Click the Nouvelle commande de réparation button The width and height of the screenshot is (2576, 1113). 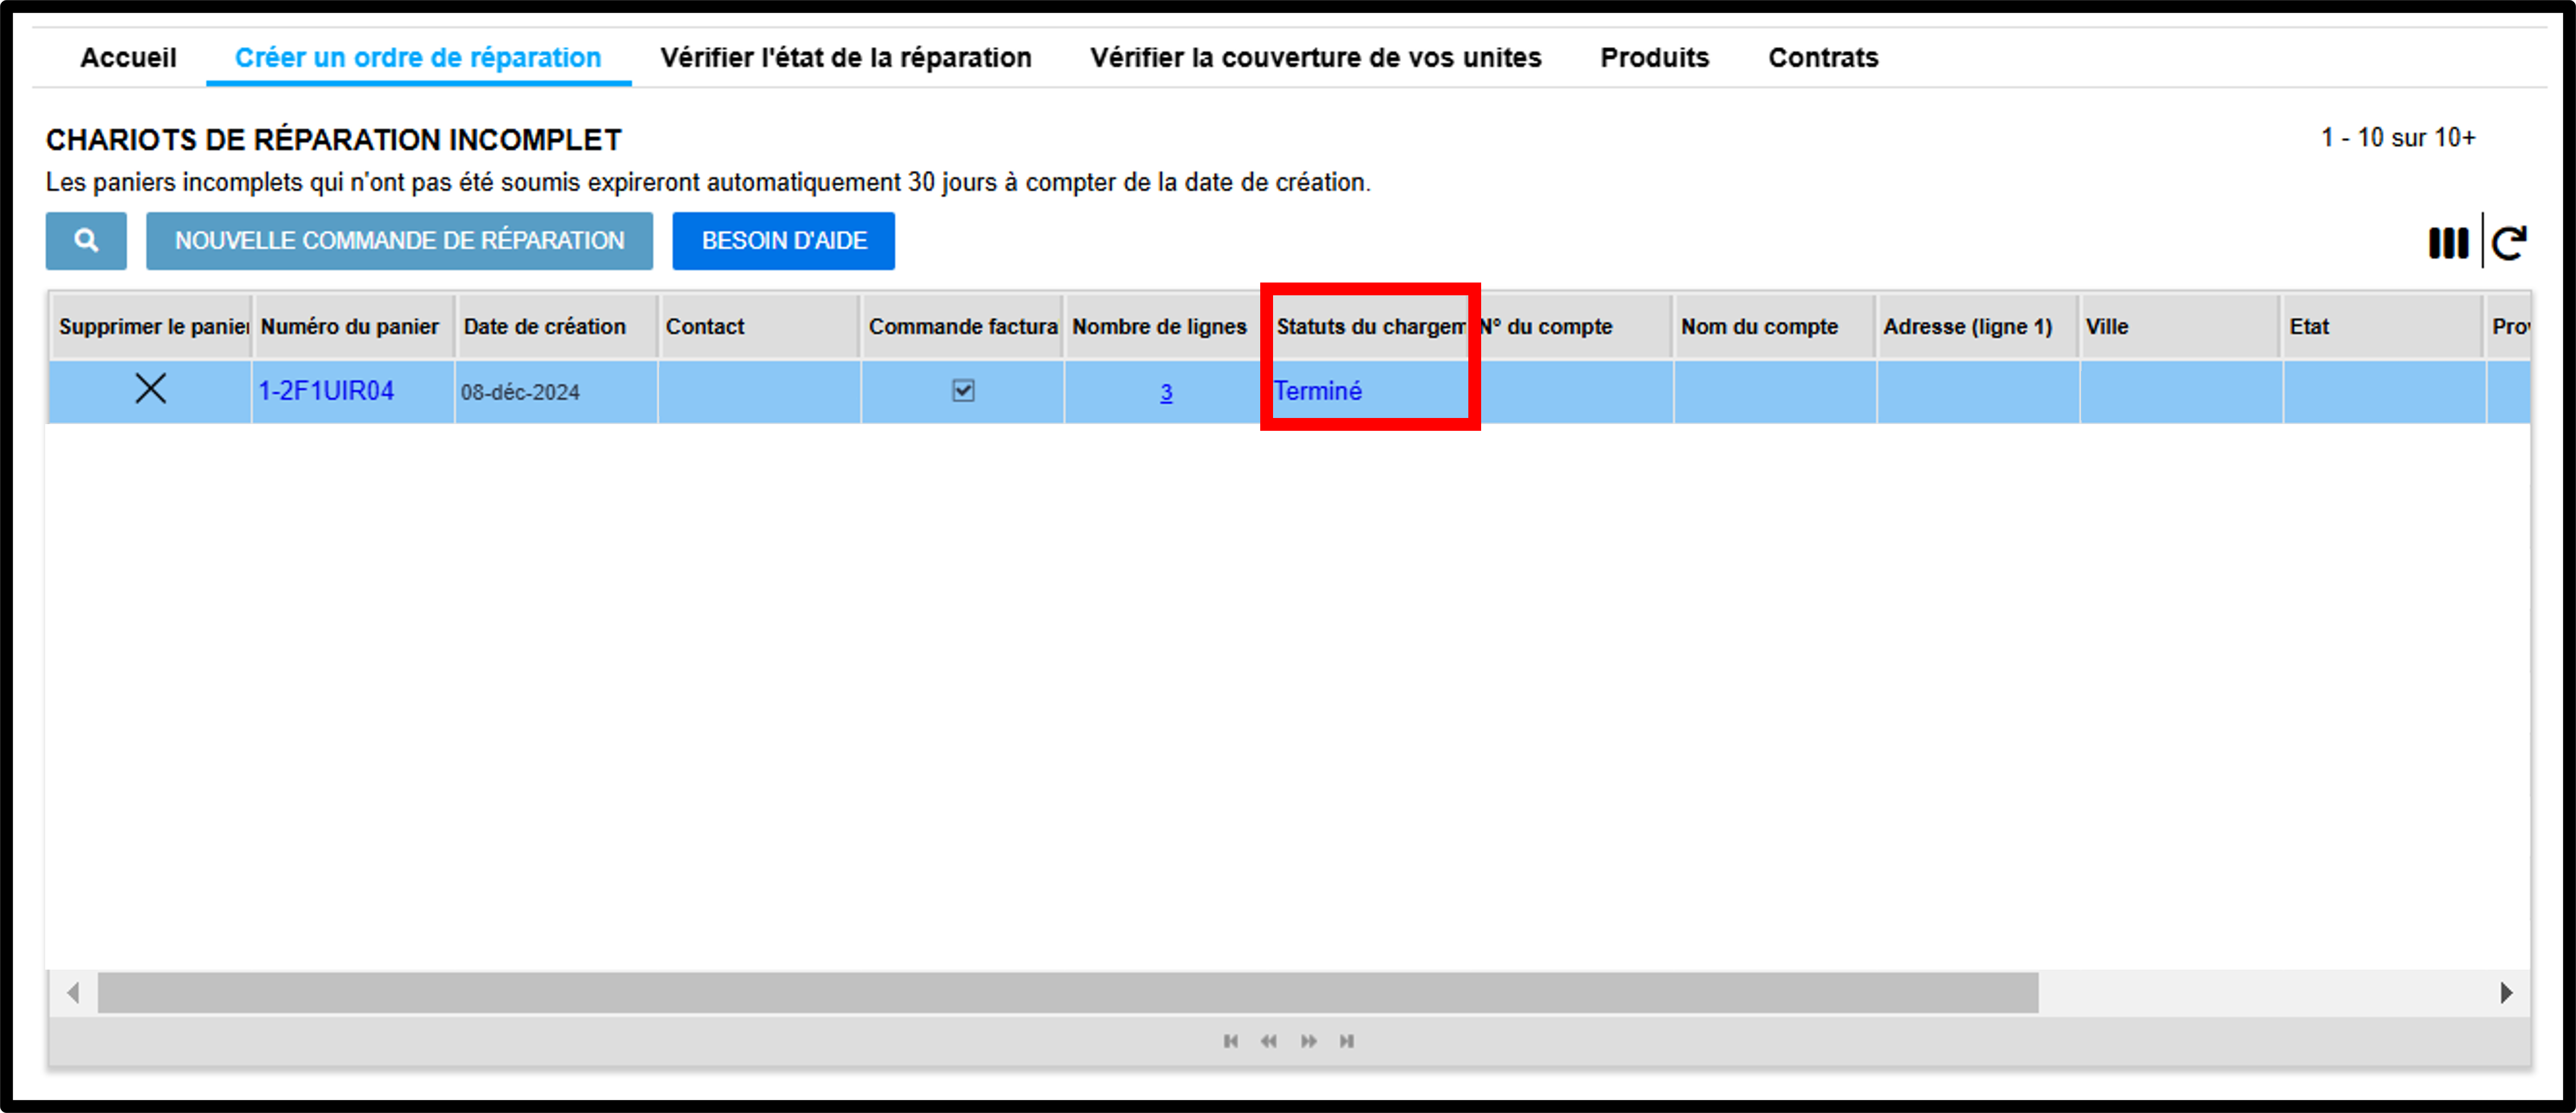tap(400, 241)
